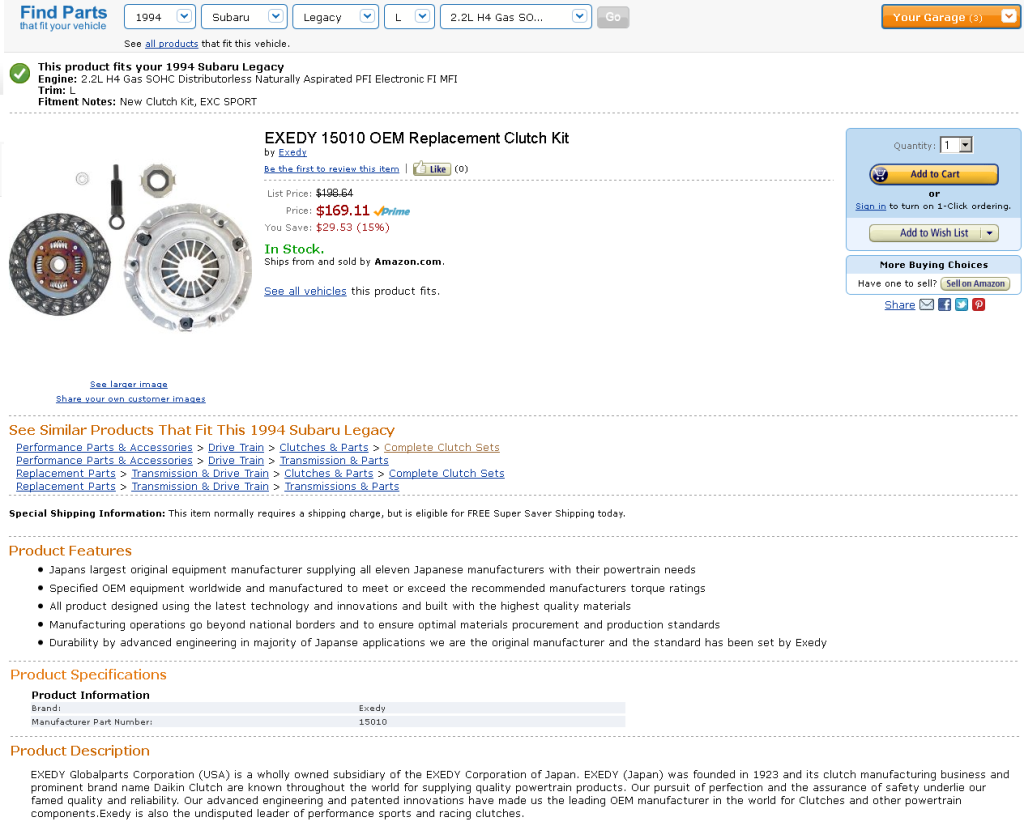Click the List Price $198.64 text

click(334, 193)
